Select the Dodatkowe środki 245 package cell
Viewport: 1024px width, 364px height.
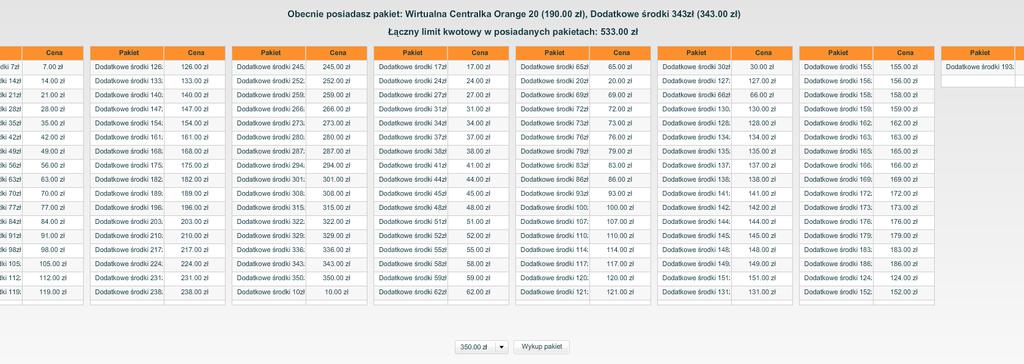(269, 67)
